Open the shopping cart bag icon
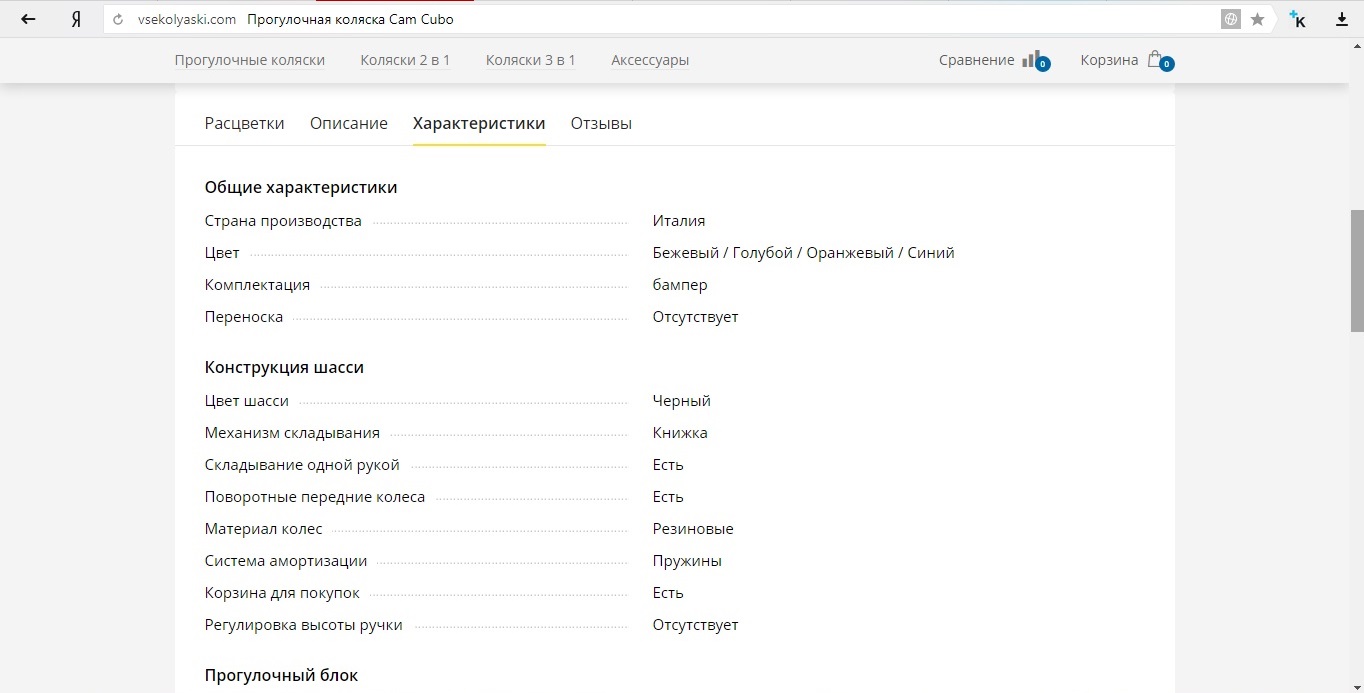 pos(1160,60)
